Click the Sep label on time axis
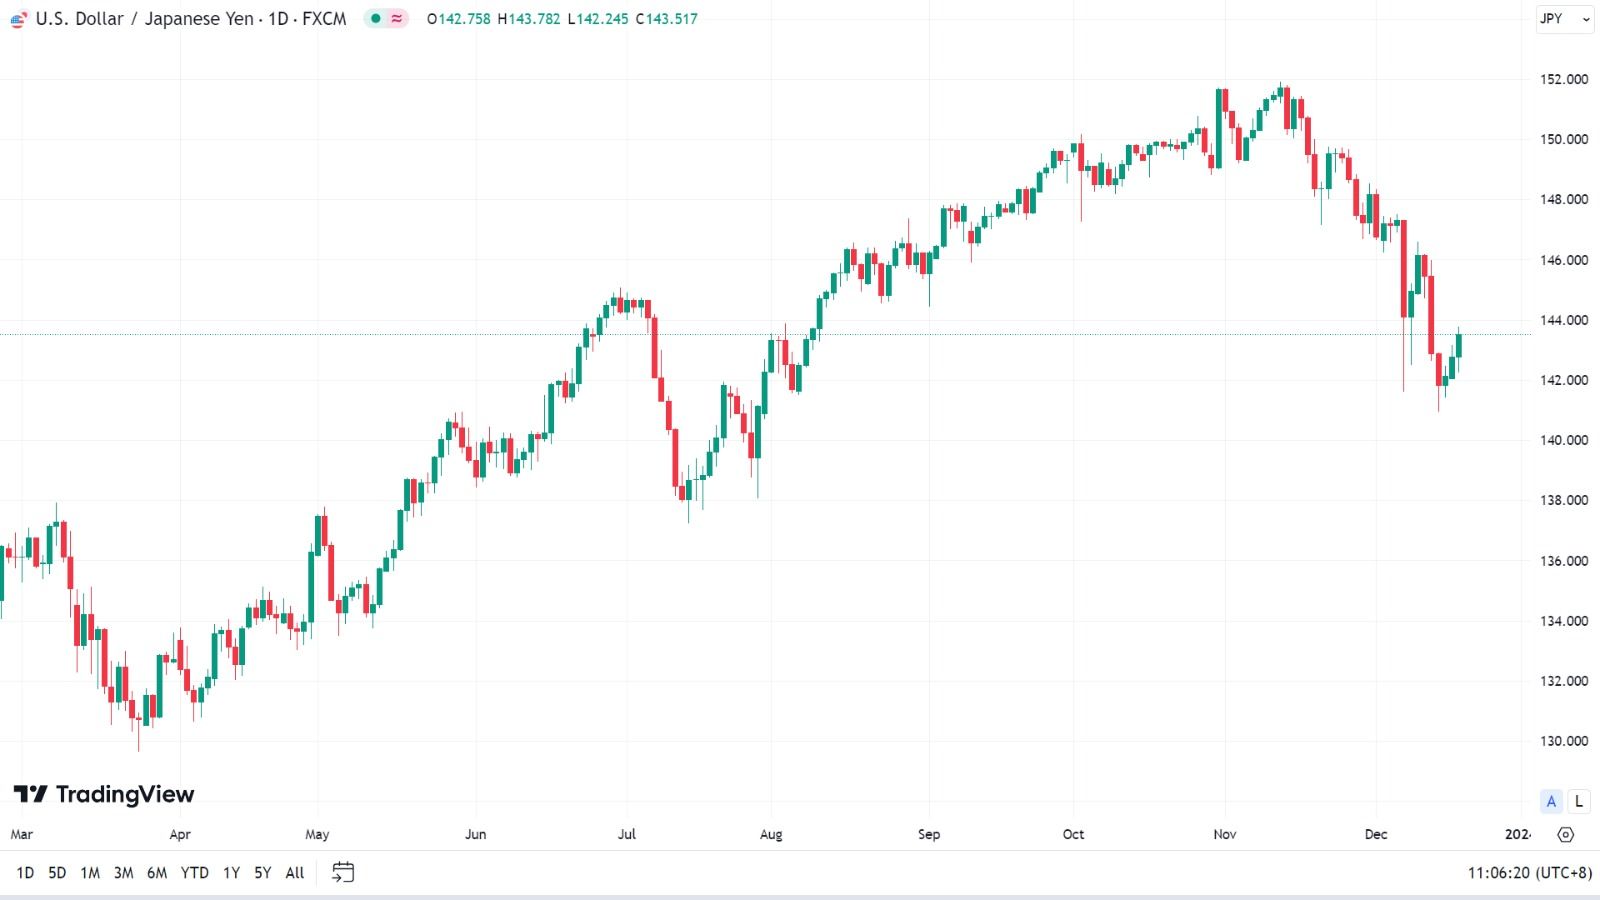The height and width of the screenshot is (900, 1600). pyautogui.click(x=929, y=834)
